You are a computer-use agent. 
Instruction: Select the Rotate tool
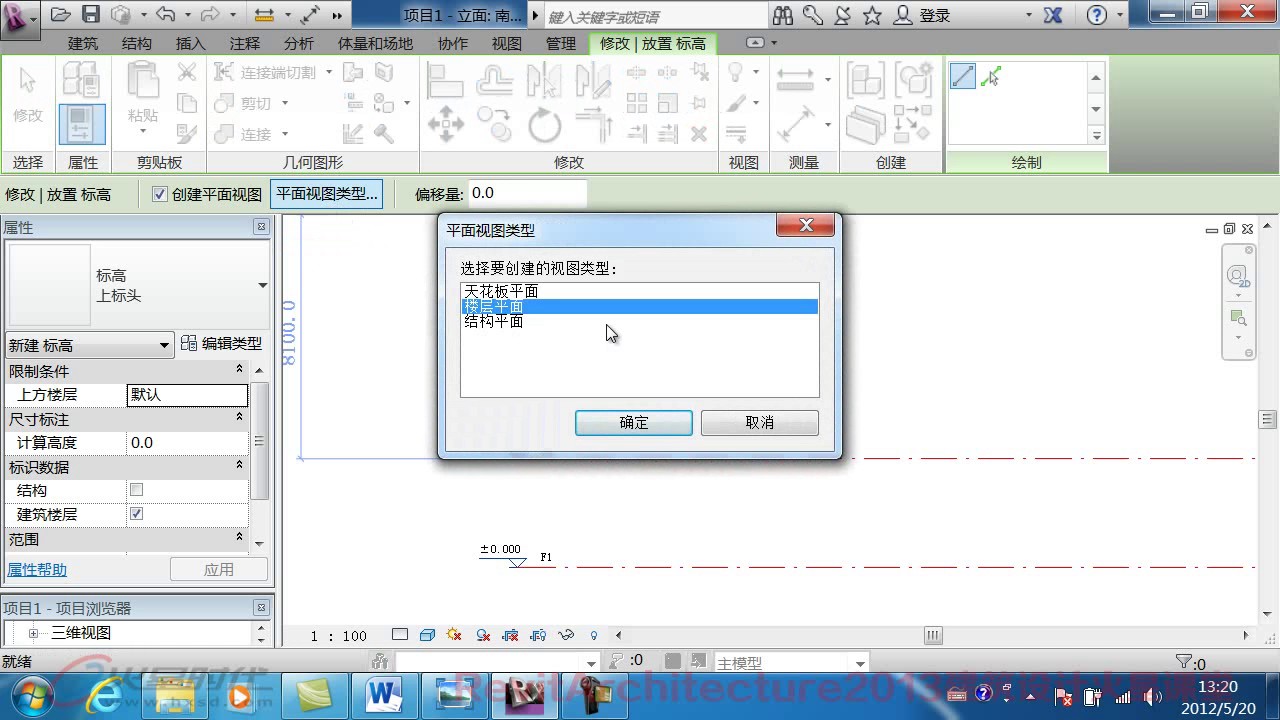pyautogui.click(x=545, y=125)
